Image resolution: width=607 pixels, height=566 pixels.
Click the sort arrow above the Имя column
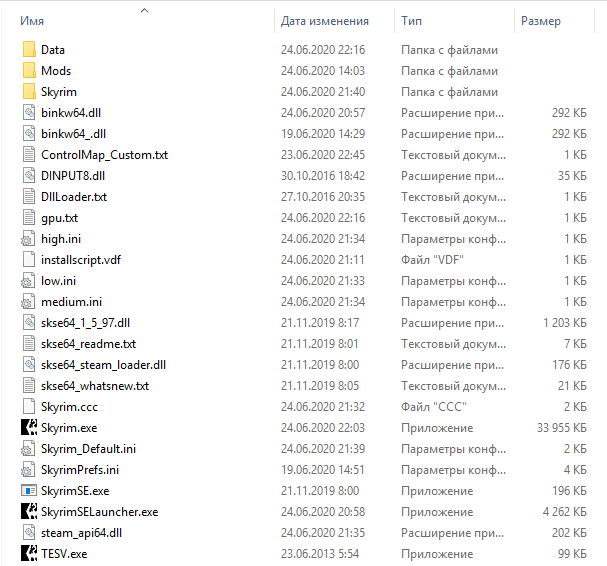click(144, 10)
